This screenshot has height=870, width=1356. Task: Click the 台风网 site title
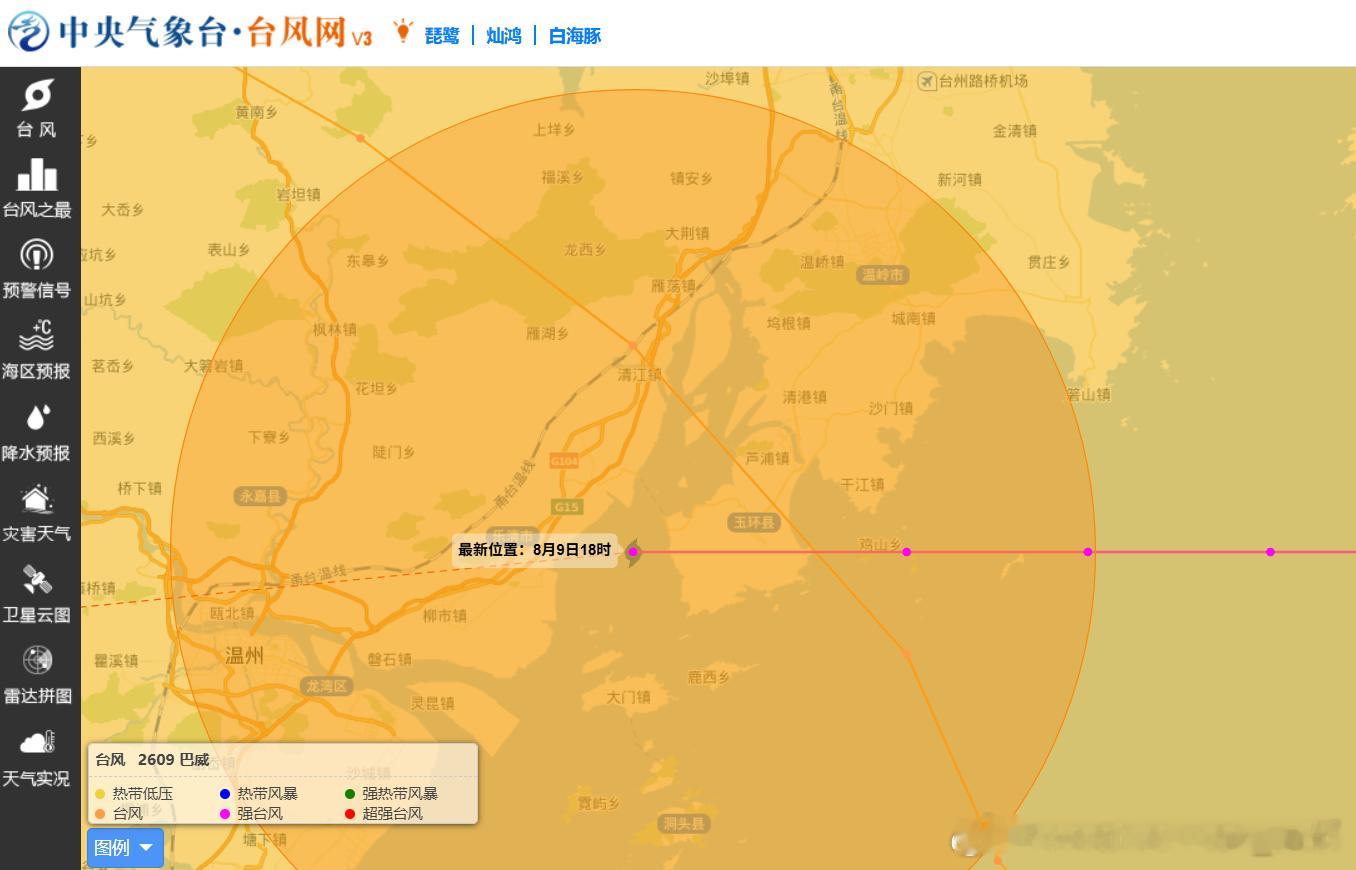(297, 32)
